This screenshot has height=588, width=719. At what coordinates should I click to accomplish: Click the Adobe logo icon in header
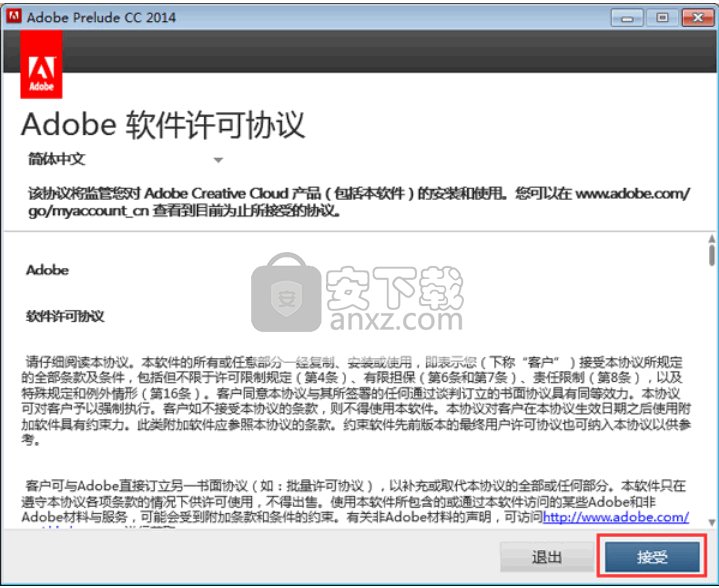click(x=41, y=64)
